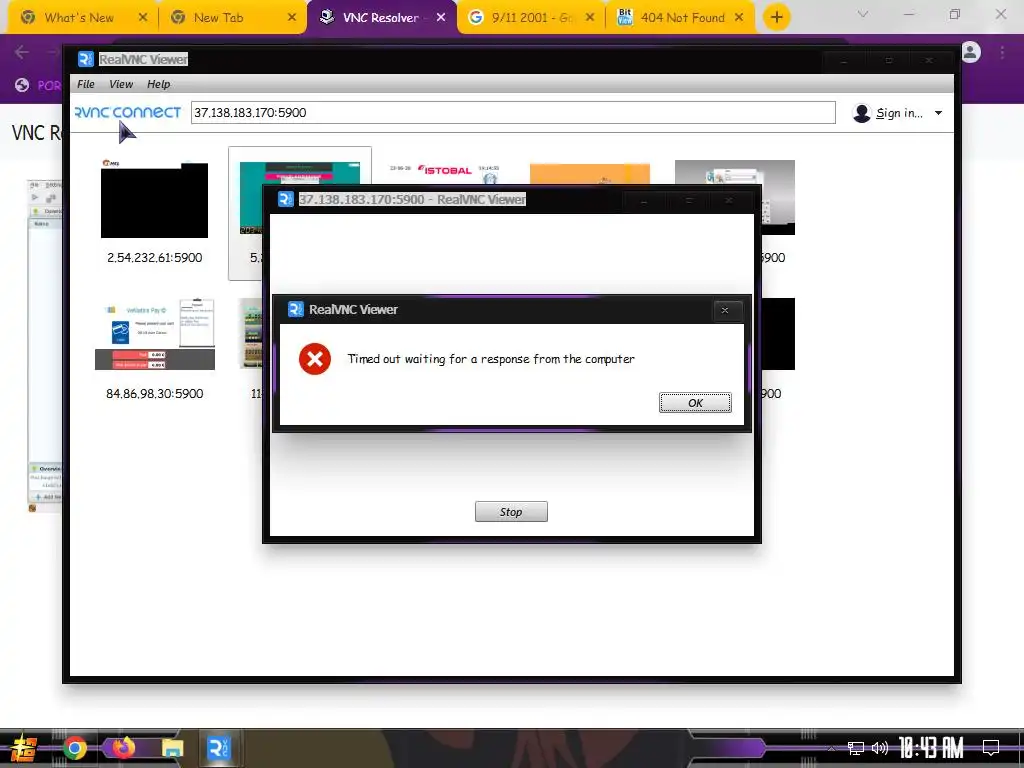The image size is (1024, 768).
Task: Close the RealVNC Viewer error dialog
Action: pos(725,310)
